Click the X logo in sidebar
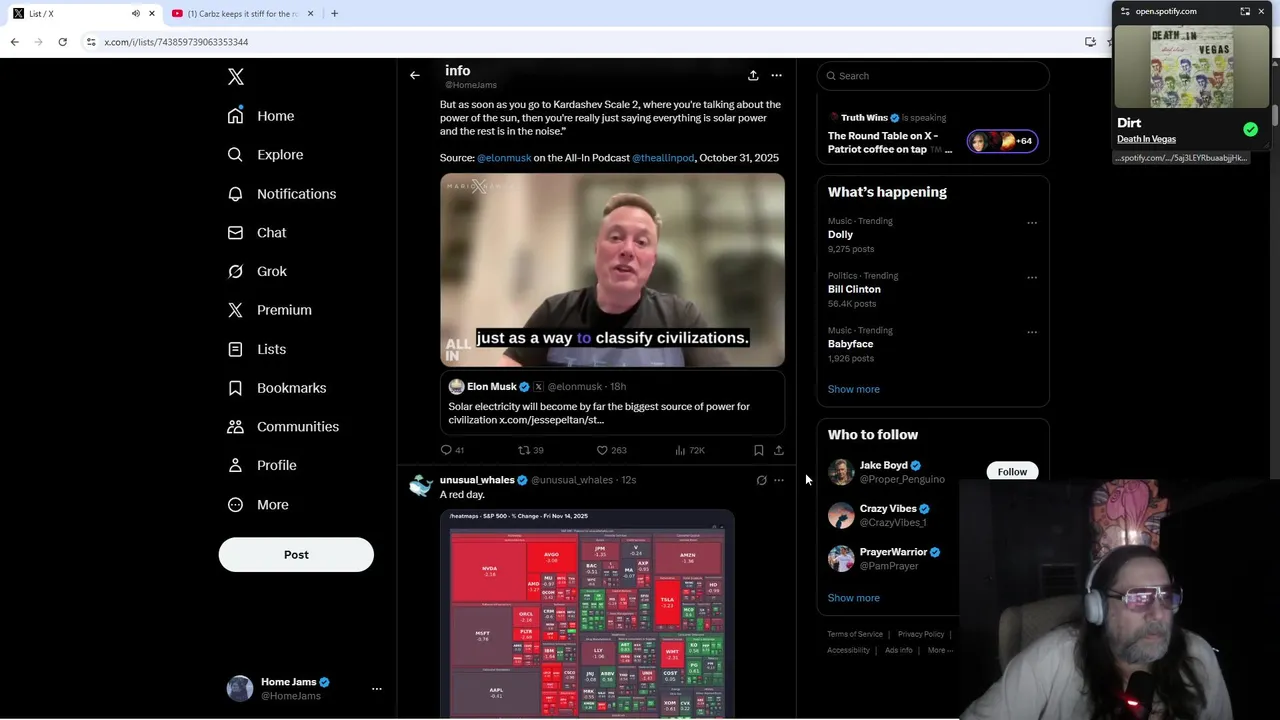Viewport: 1280px width, 720px height. [236, 77]
